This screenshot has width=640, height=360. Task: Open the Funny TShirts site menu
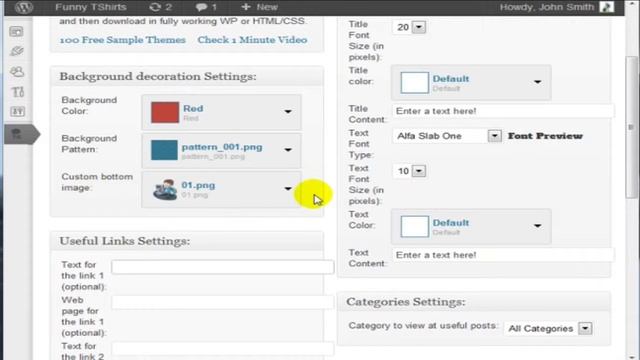tap(91, 7)
